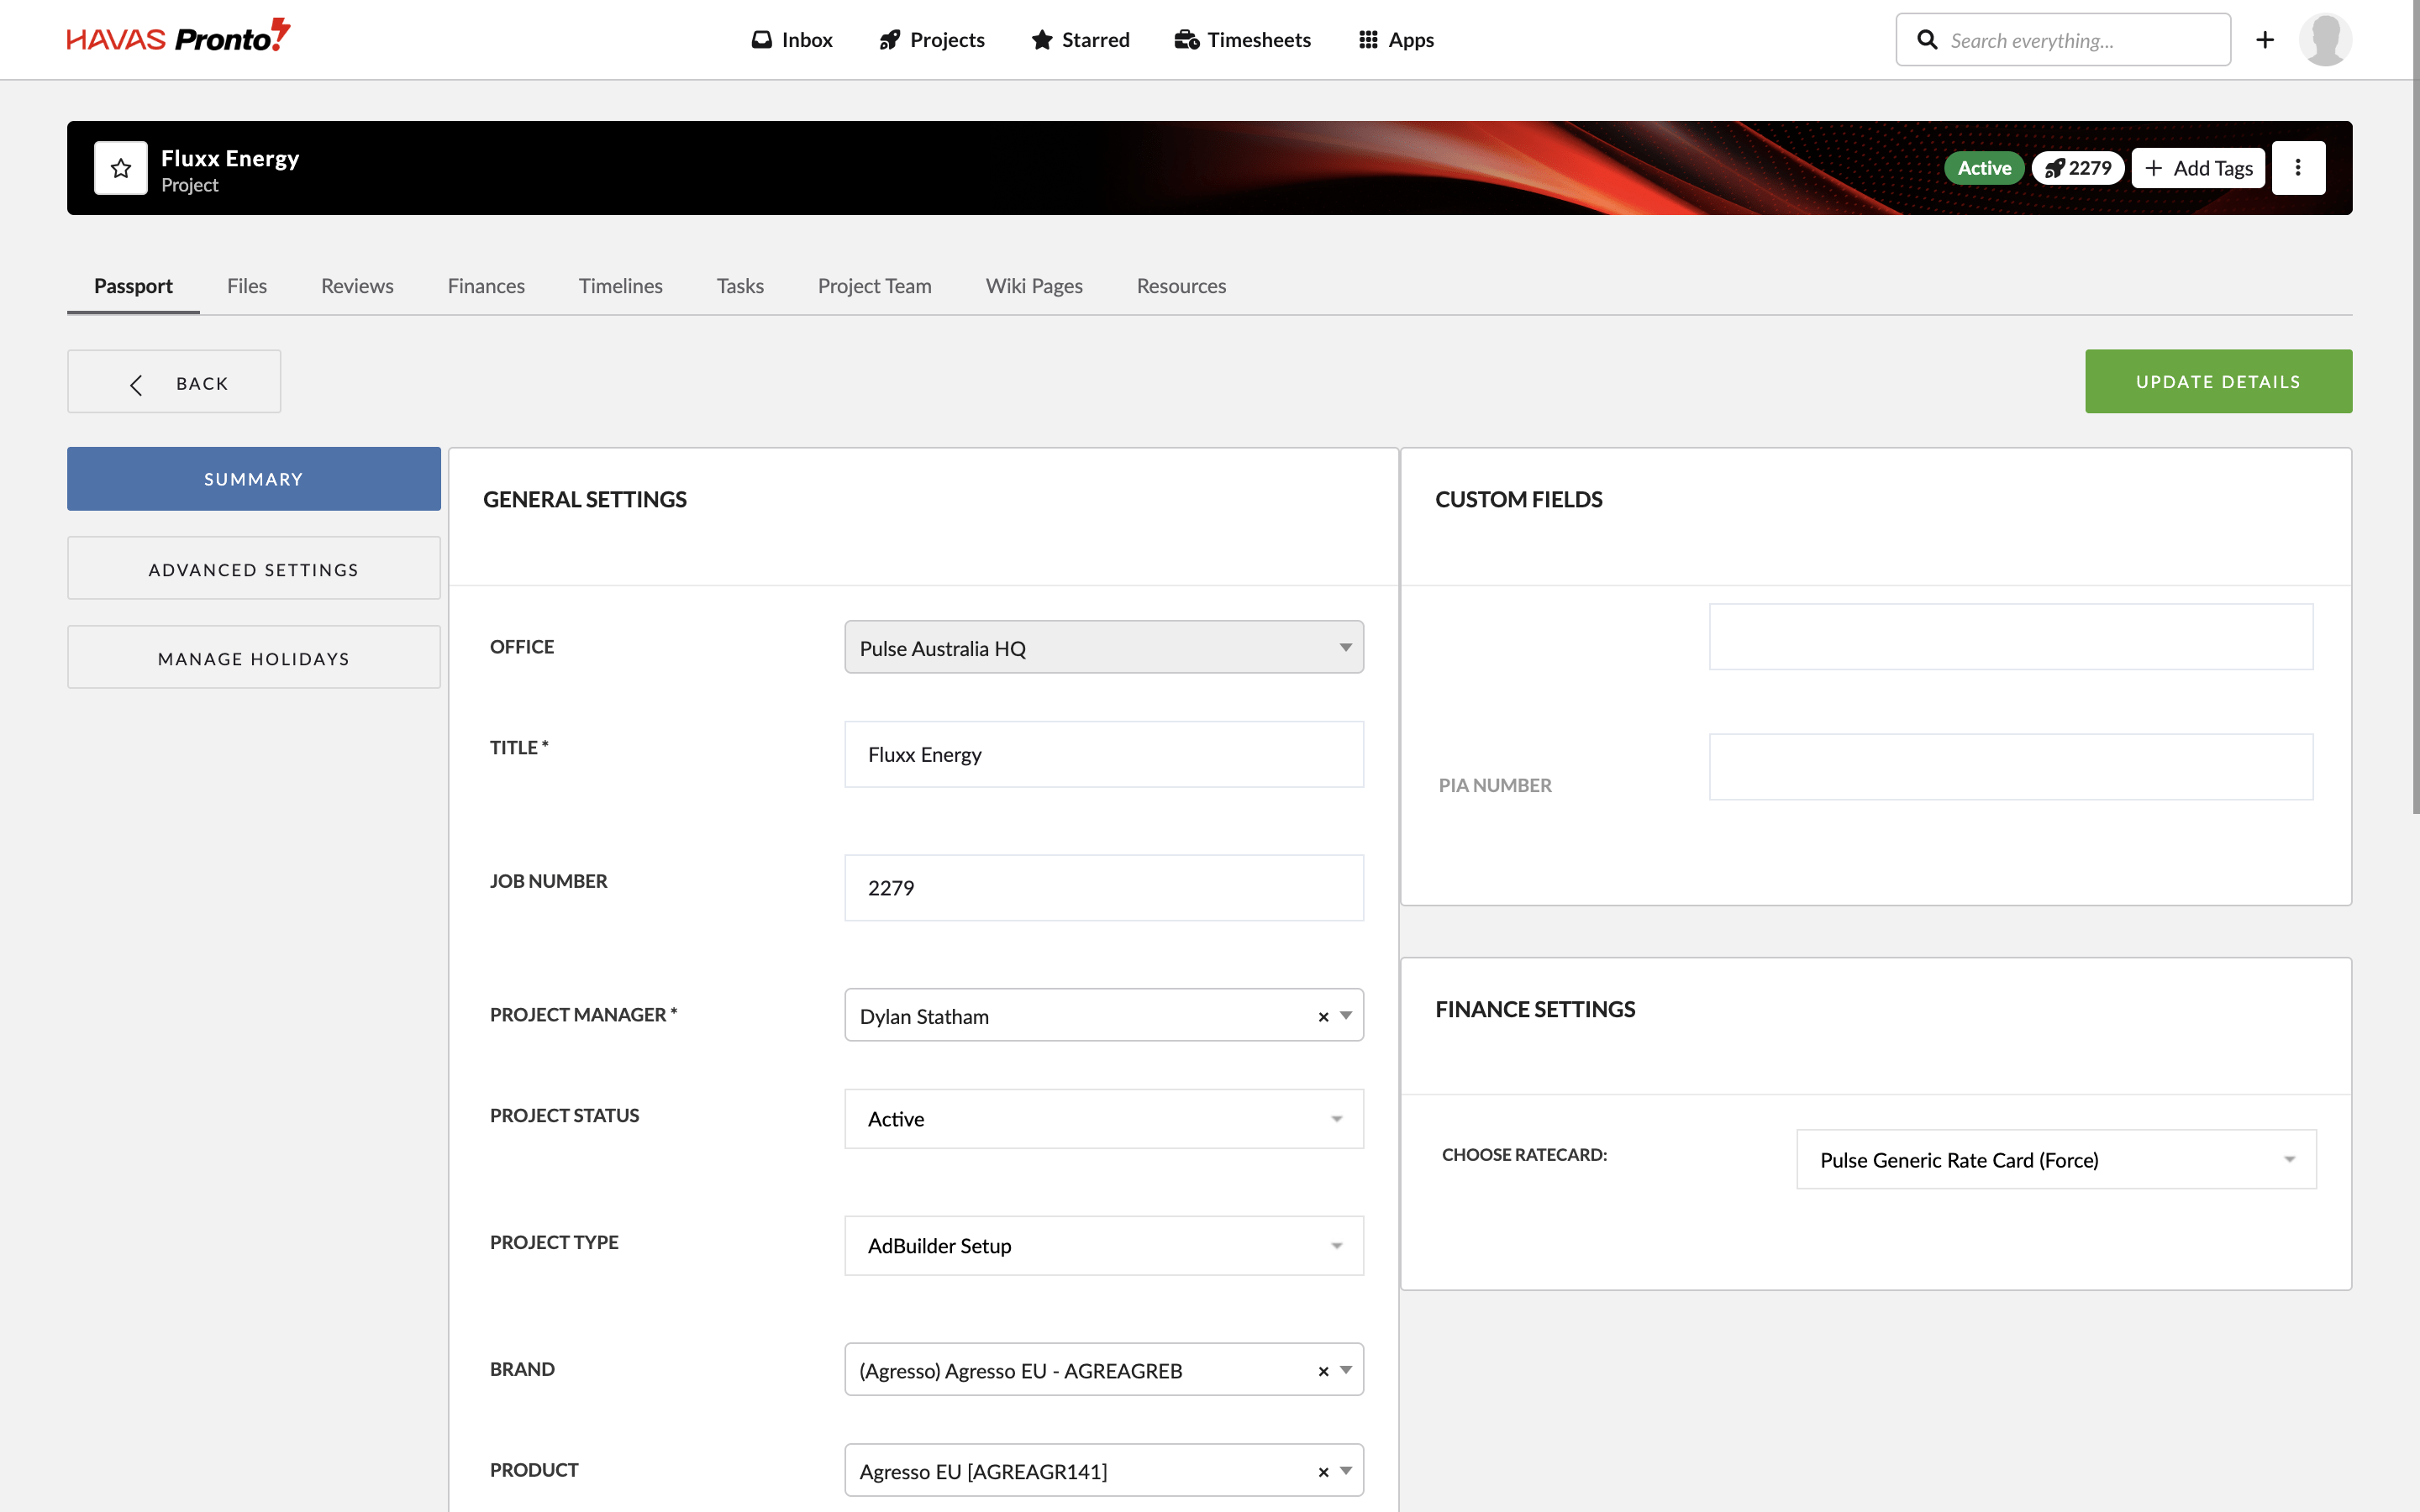Clear the Agresso EU brand selection
2420x1512 pixels.
click(1323, 1371)
